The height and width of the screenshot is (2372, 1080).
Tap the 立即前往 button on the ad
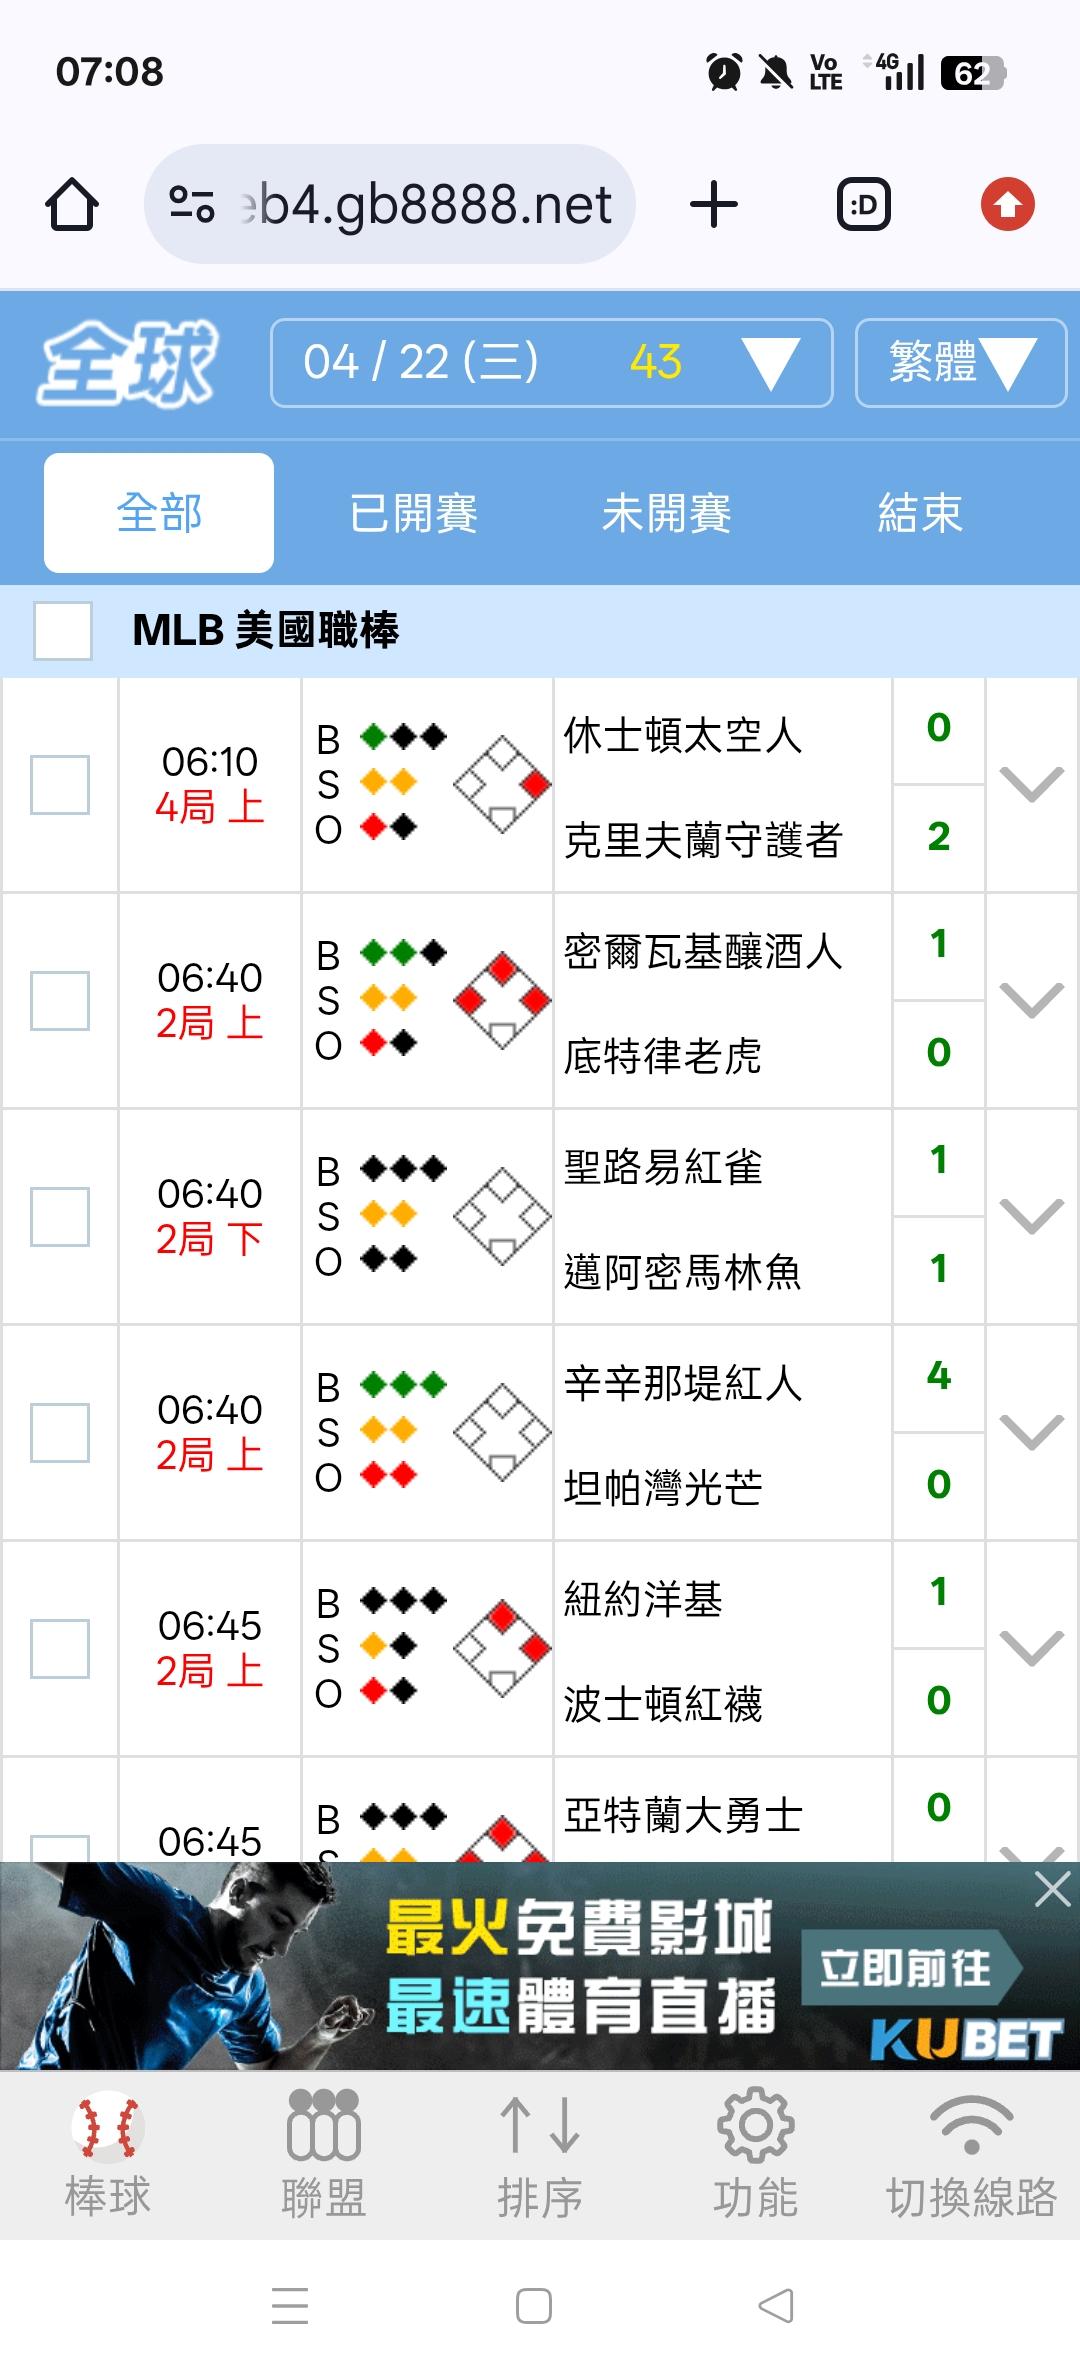(906, 1969)
